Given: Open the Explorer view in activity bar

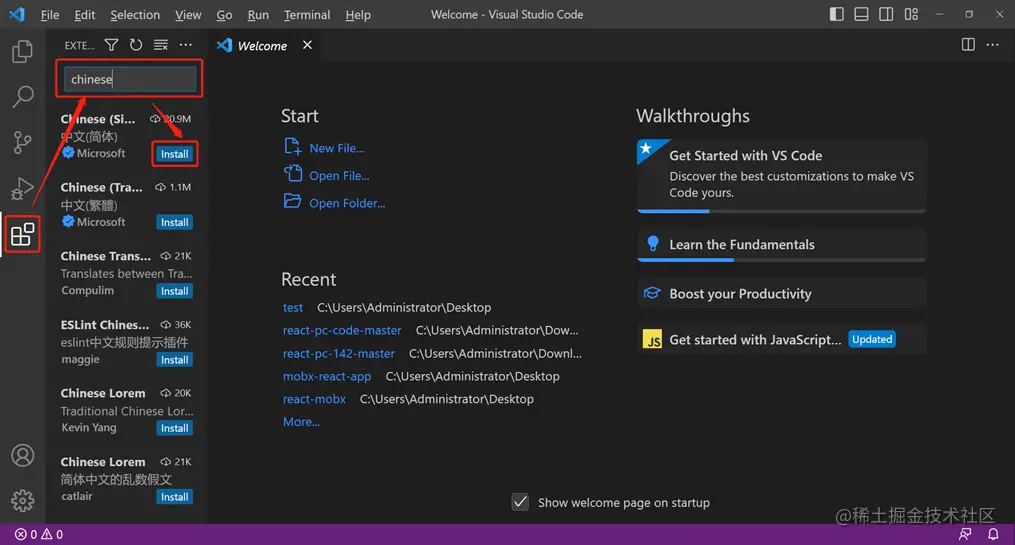Looking at the screenshot, I should click(x=23, y=51).
